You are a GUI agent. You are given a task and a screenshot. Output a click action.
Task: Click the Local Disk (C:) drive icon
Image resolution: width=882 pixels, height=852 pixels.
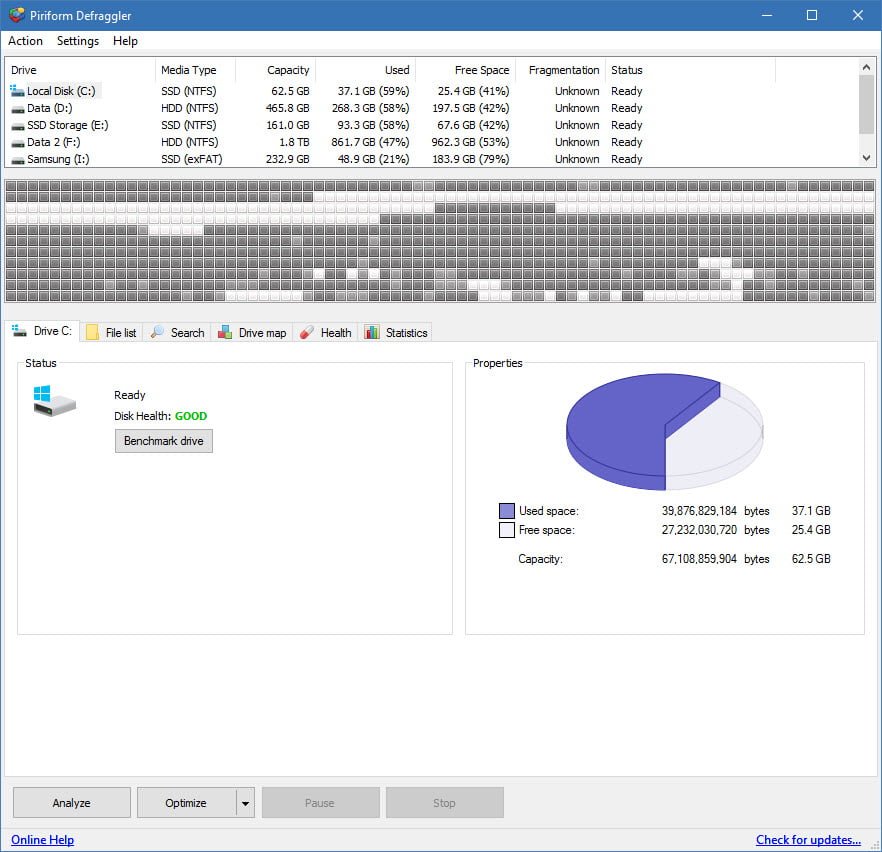(x=17, y=91)
